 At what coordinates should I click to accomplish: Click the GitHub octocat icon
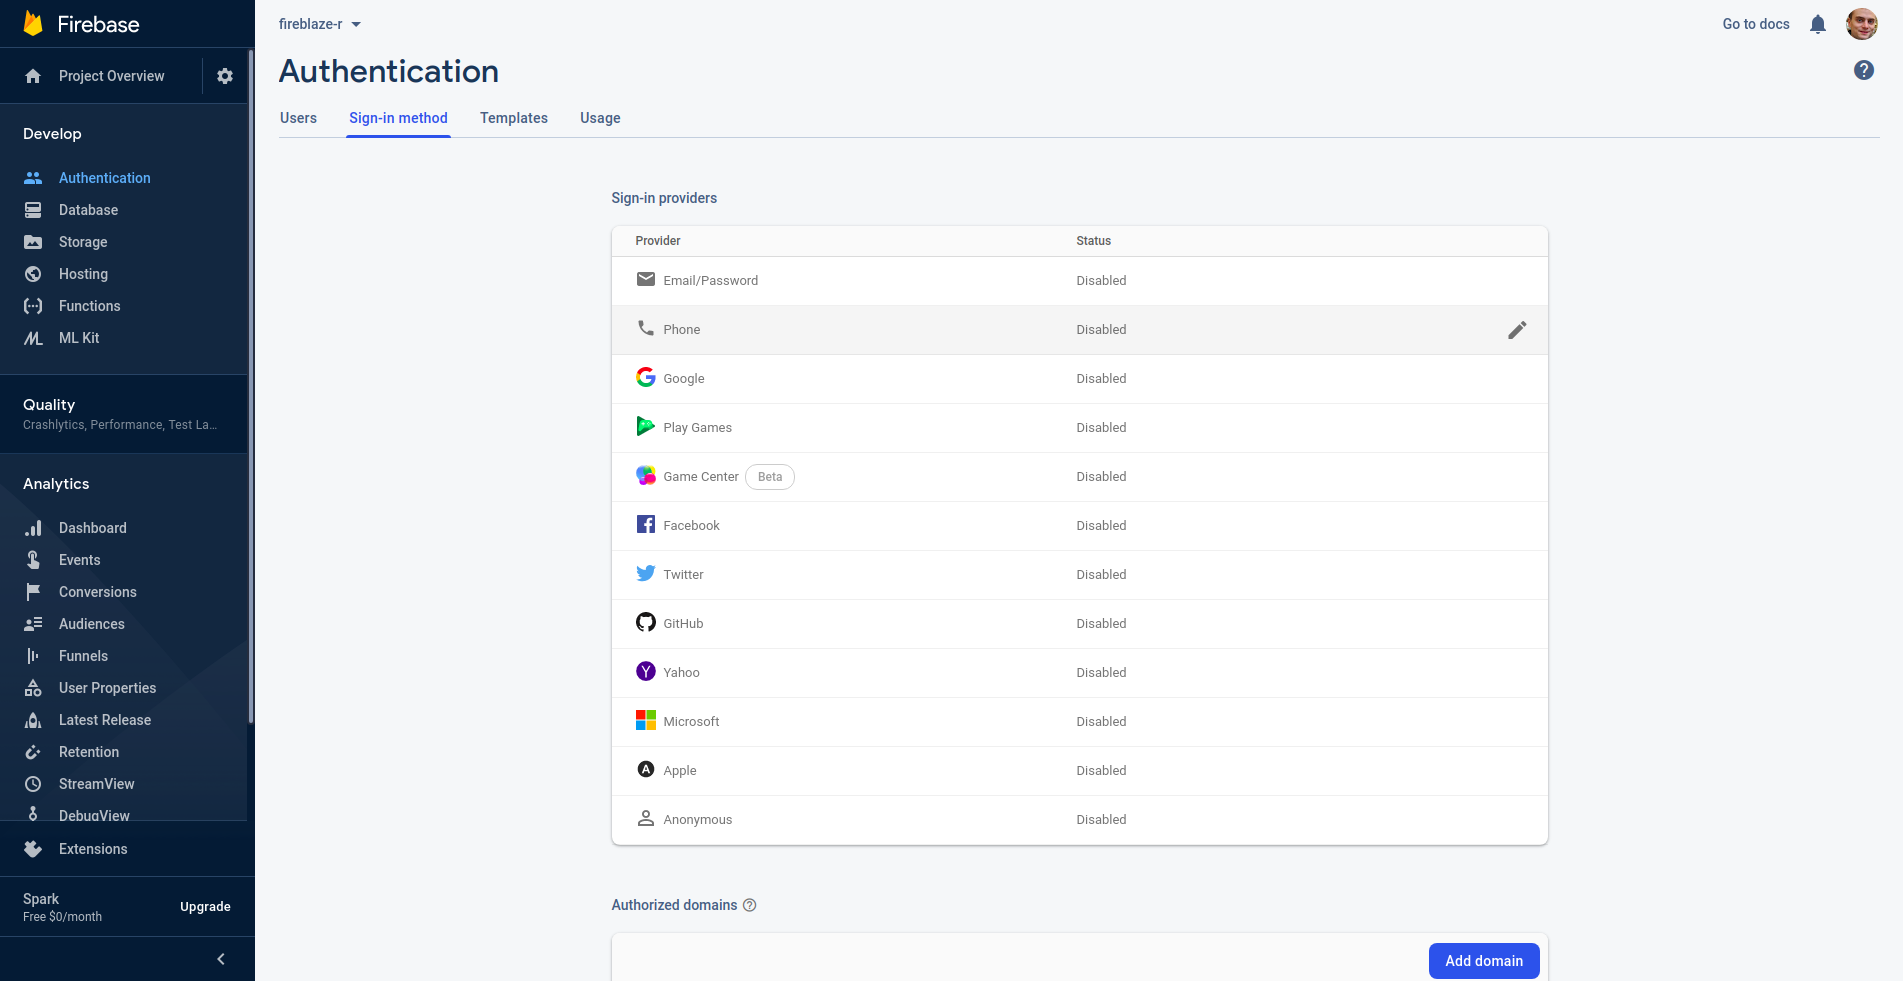coord(646,622)
